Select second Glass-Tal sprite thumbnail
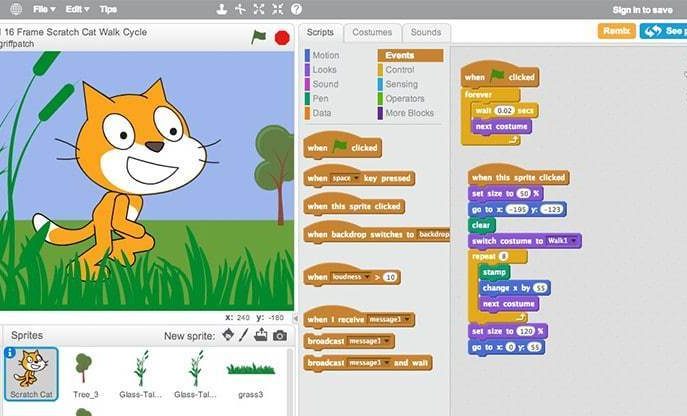Viewport: 687px width, 416px height. click(x=195, y=375)
